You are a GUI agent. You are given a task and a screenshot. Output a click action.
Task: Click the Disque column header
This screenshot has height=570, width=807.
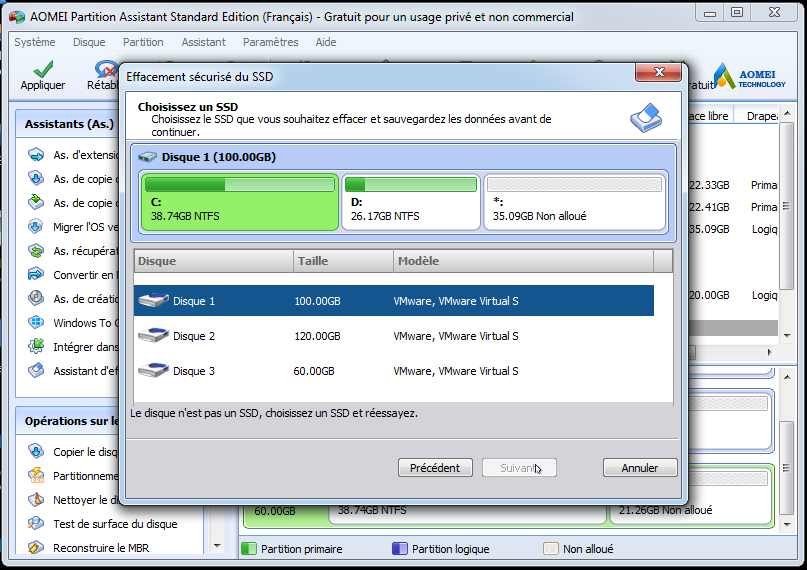pyautogui.click(x=214, y=261)
